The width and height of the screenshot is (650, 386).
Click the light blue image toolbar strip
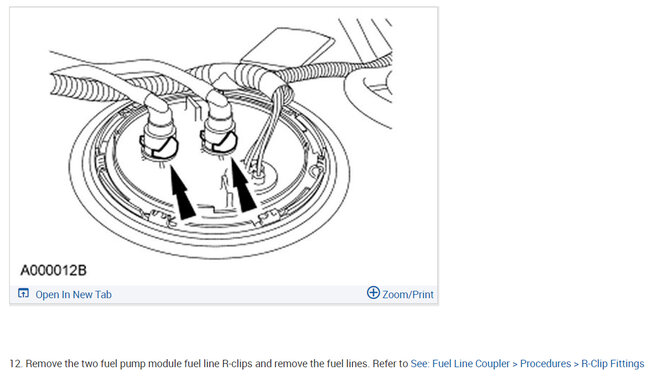click(224, 294)
